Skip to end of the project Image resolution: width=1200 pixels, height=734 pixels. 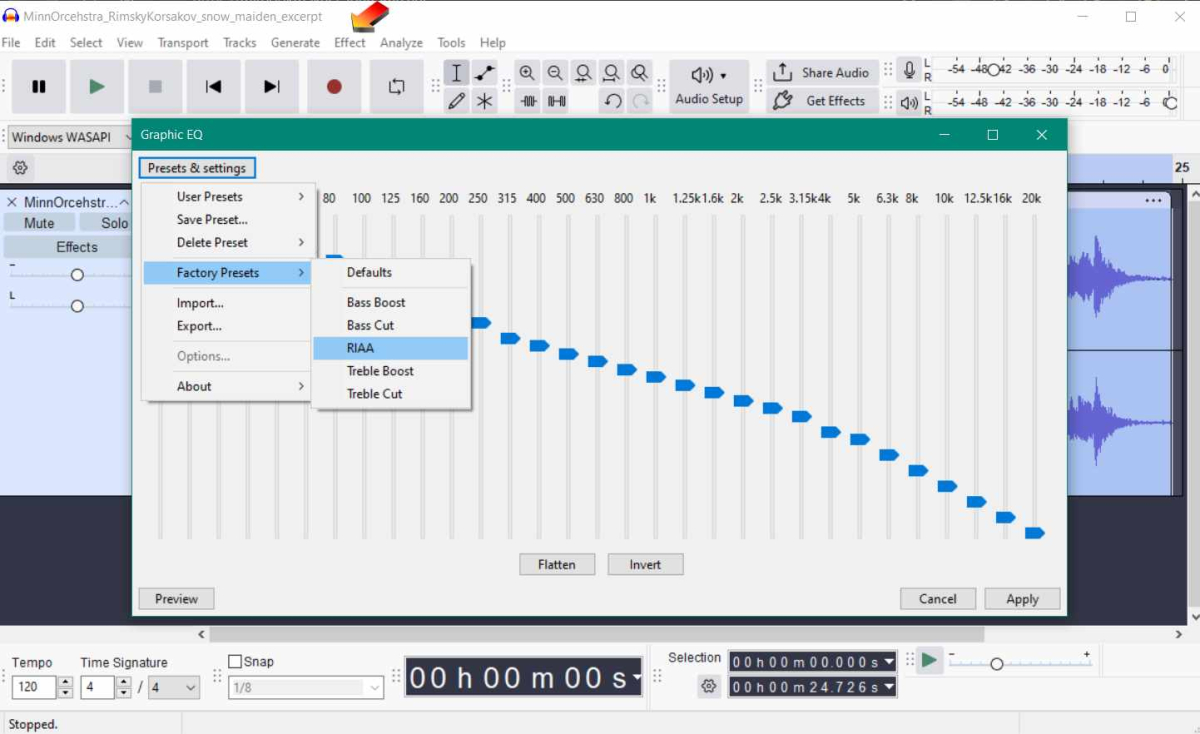click(271, 87)
